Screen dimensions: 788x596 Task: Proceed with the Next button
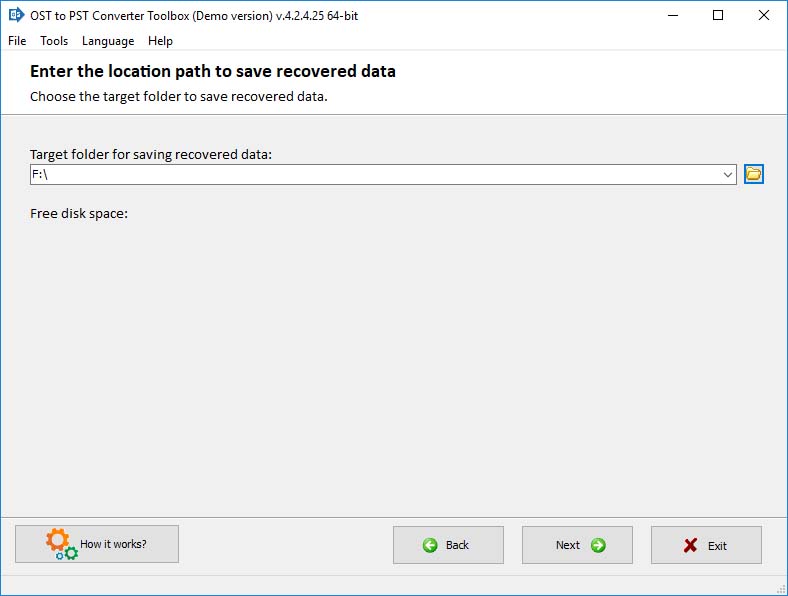[x=577, y=545]
